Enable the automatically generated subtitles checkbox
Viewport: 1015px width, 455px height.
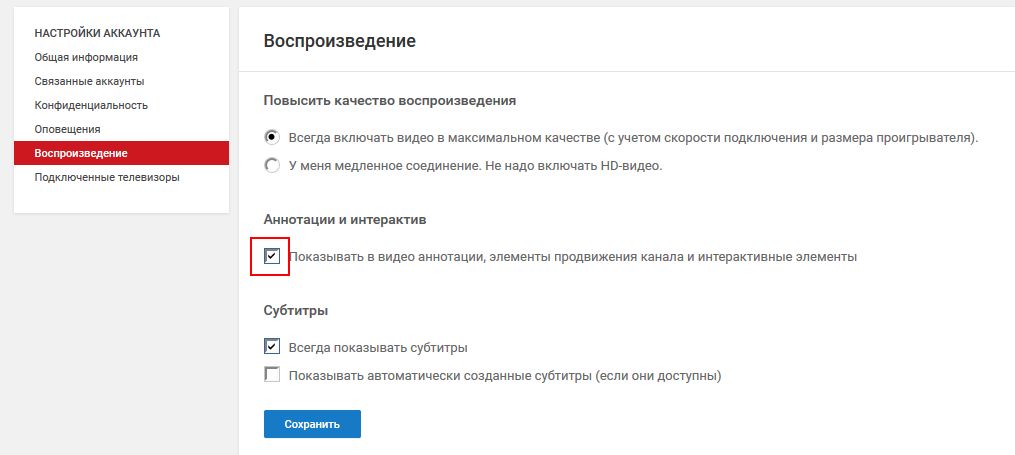coord(272,375)
